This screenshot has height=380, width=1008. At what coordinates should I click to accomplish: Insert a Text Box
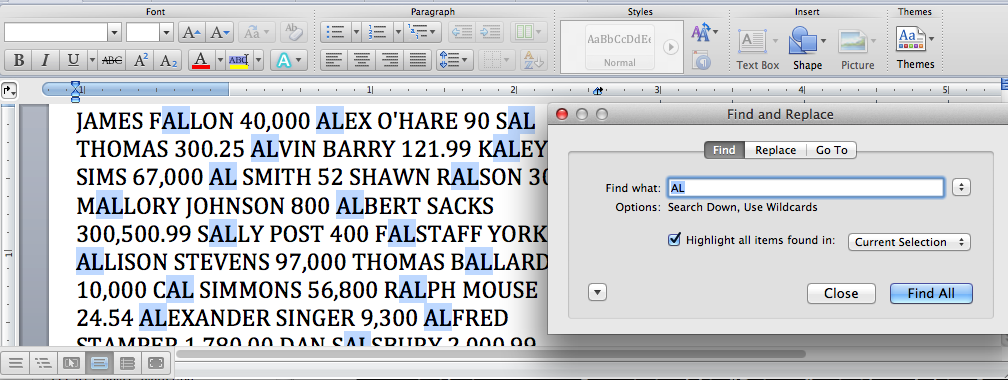(x=758, y=49)
